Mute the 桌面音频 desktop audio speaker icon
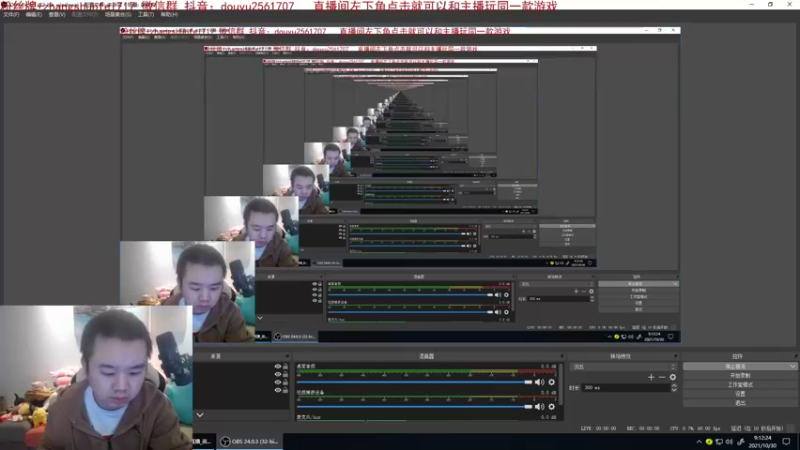 click(x=539, y=382)
